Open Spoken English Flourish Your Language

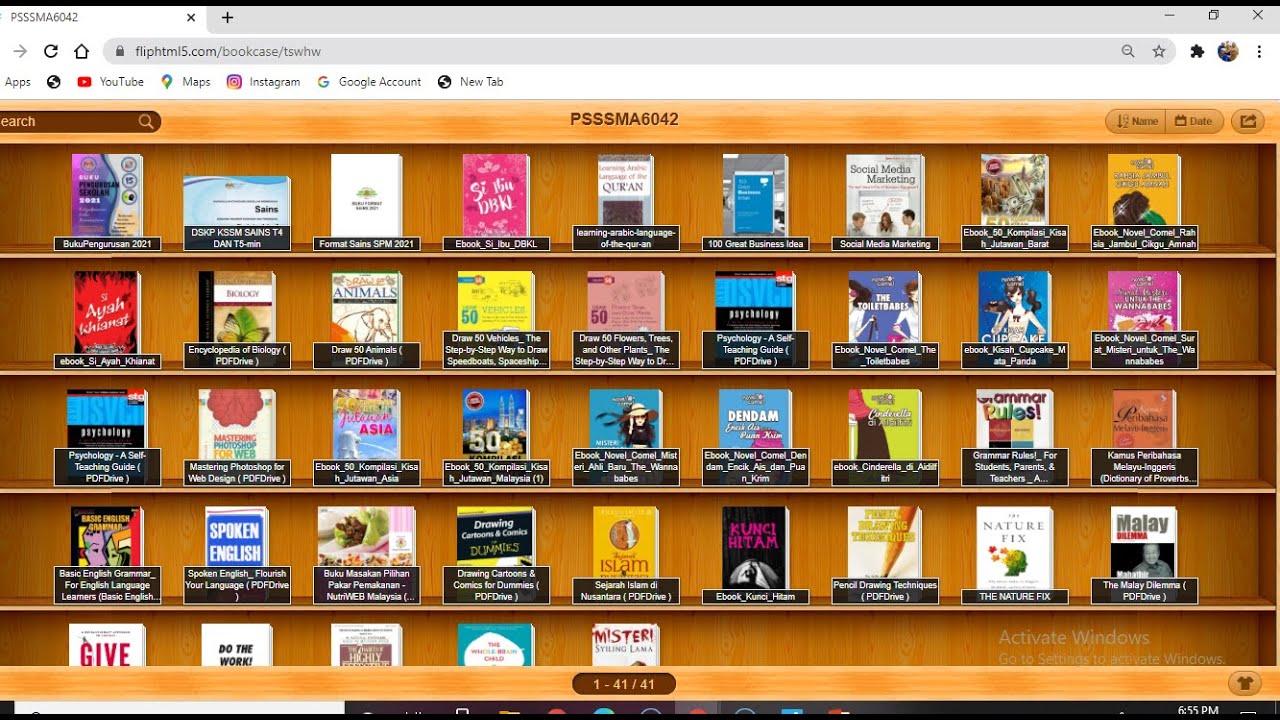(x=237, y=555)
